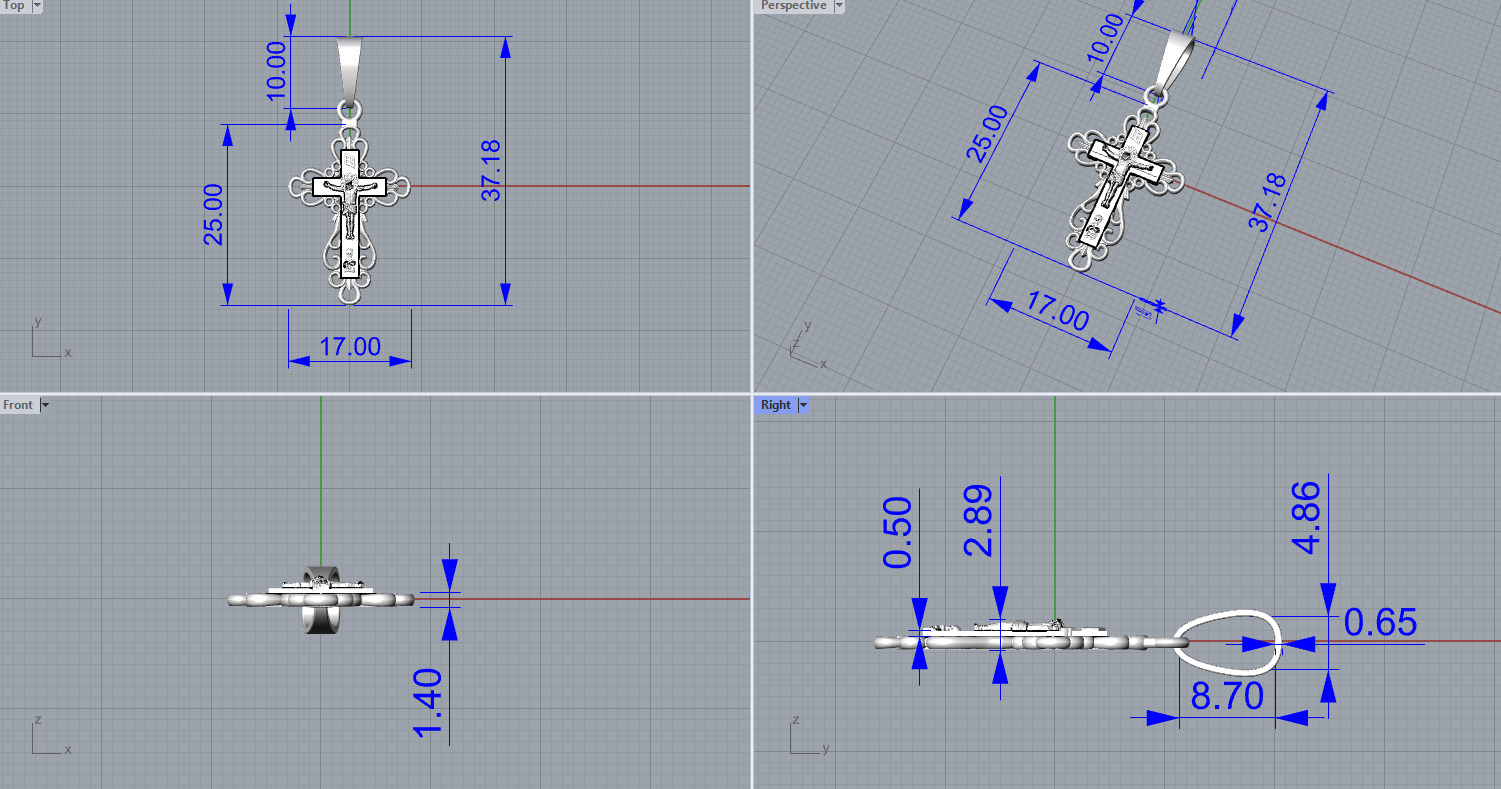The image size is (1501, 789).
Task: Select the 37.18 dimension in Top view
Action: (491, 170)
